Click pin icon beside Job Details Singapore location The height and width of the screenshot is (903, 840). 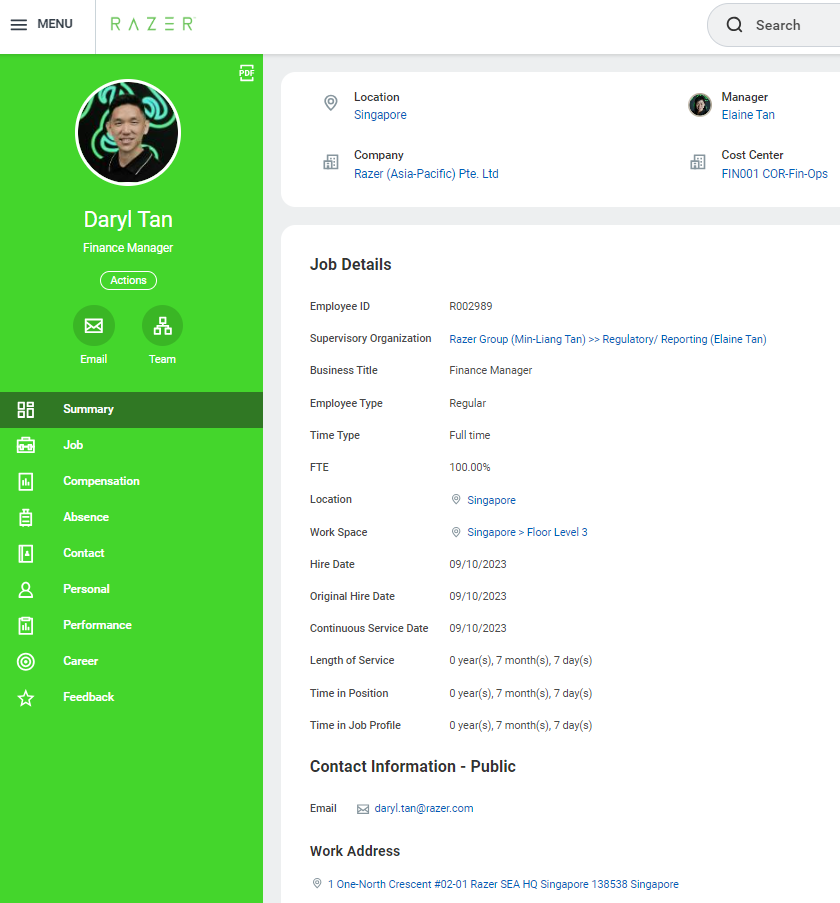pos(456,499)
